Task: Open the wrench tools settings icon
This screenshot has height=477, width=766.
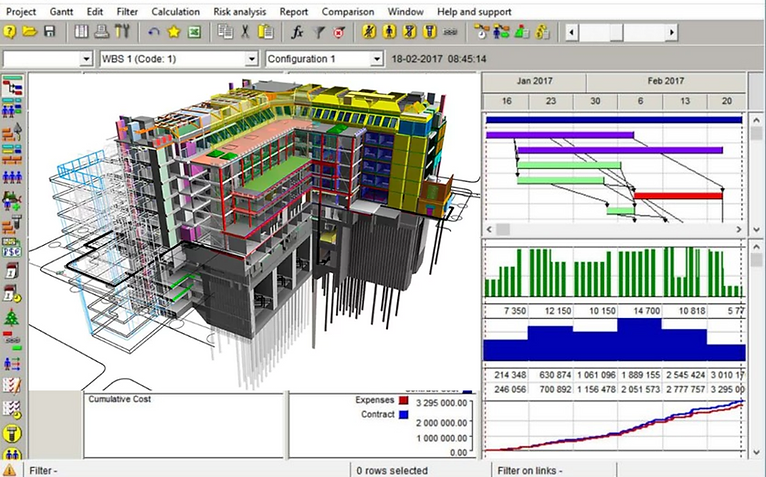Action: [122, 32]
